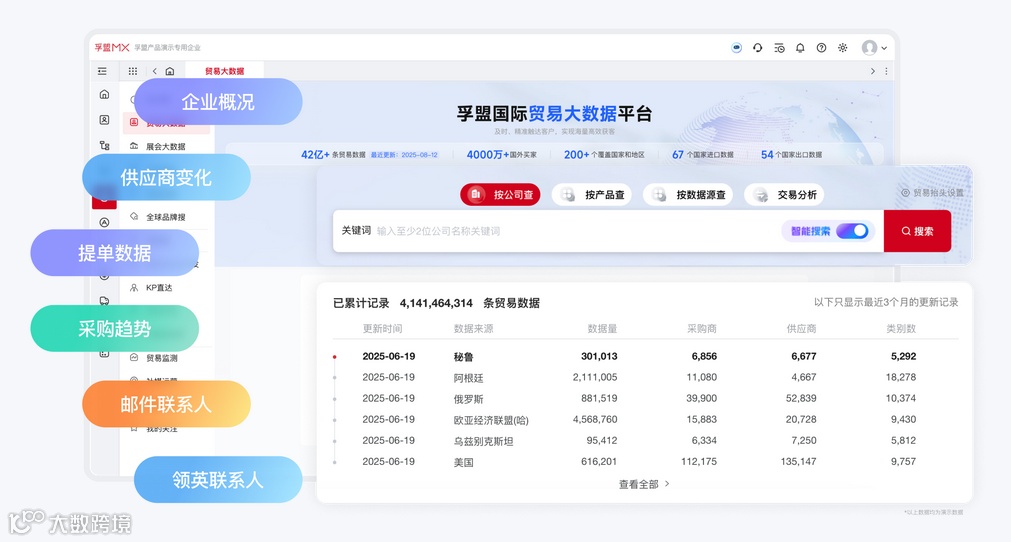The height and width of the screenshot is (542, 1011).
Task: Open 贸易监测 in the side menu
Action: point(161,358)
